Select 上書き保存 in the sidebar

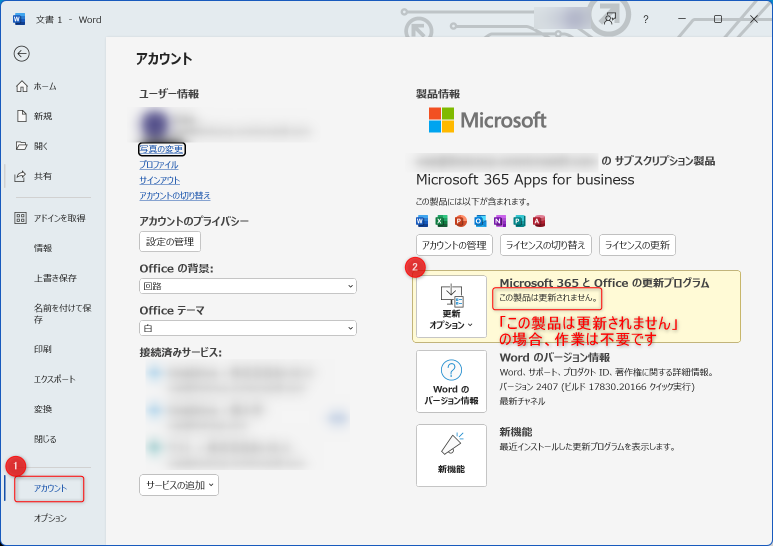[55, 278]
